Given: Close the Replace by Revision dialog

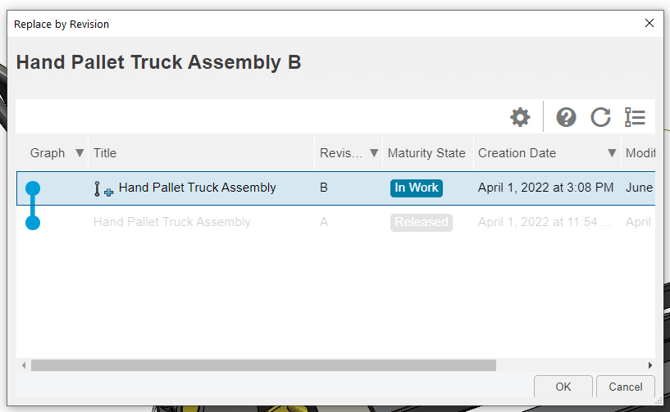Looking at the screenshot, I should [x=649, y=23].
